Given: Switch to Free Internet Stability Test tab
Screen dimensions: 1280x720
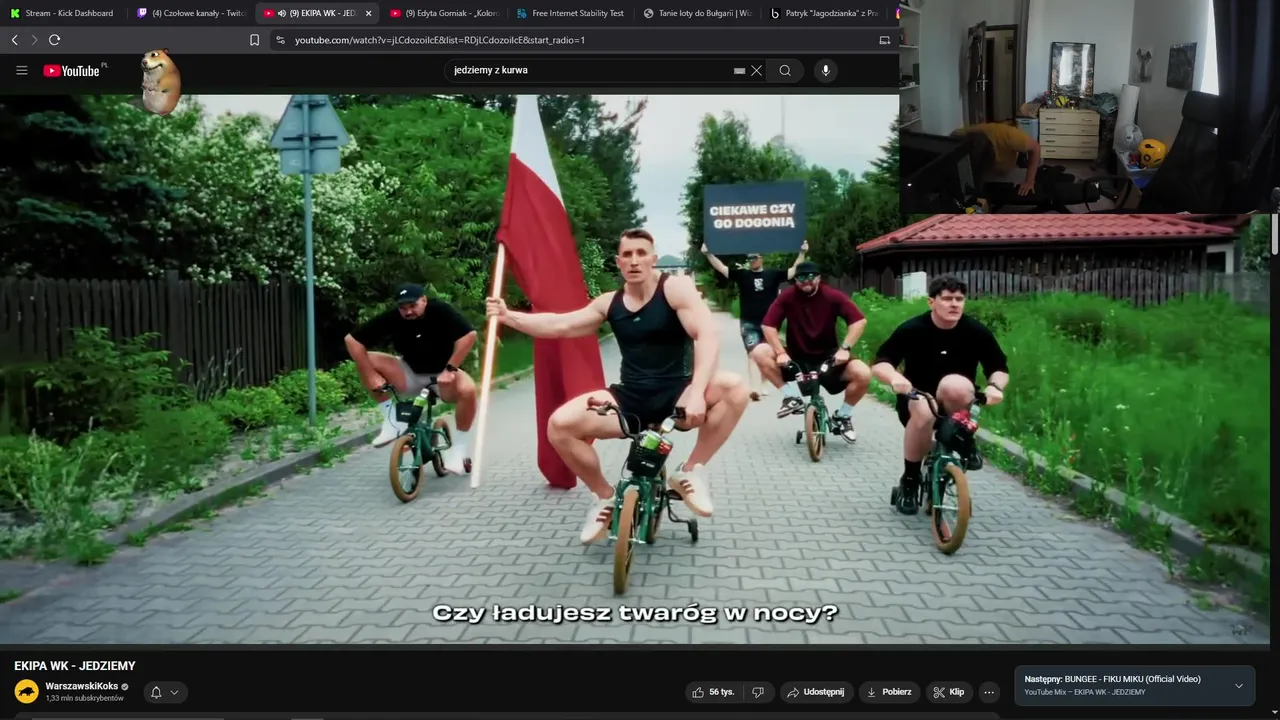Looking at the screenshot, I should [x=570, y=13].
